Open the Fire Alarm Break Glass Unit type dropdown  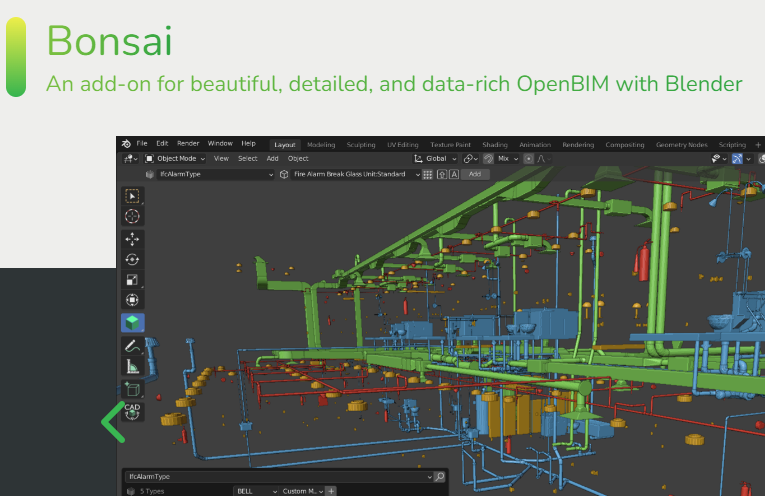click(x=356, y=174)
